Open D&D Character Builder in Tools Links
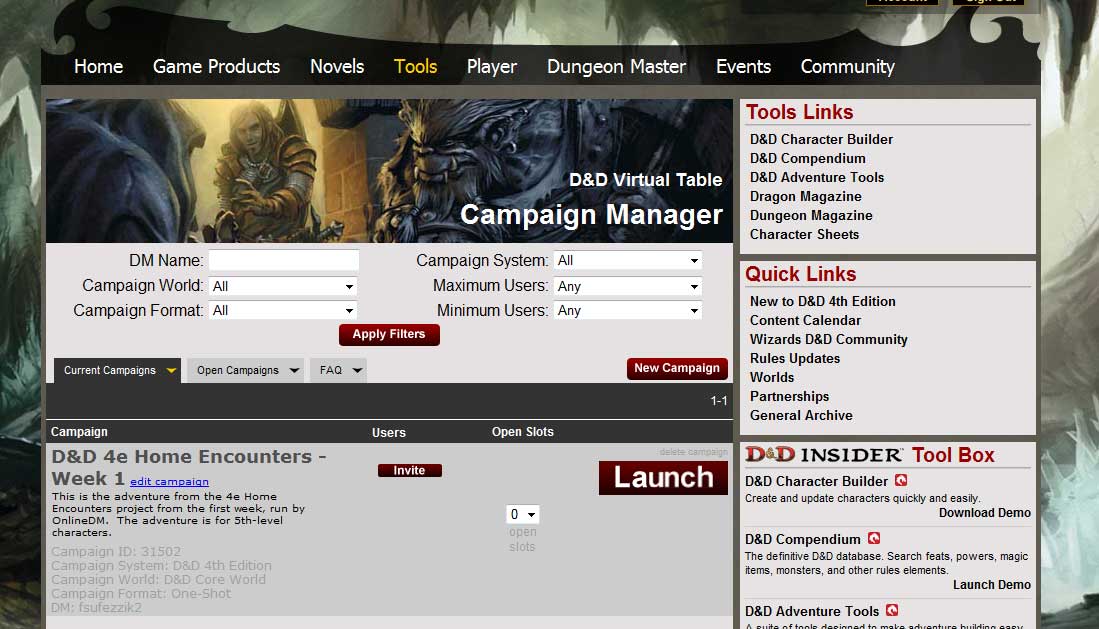This screenshot has width=1099, height=629. point(821,139)
